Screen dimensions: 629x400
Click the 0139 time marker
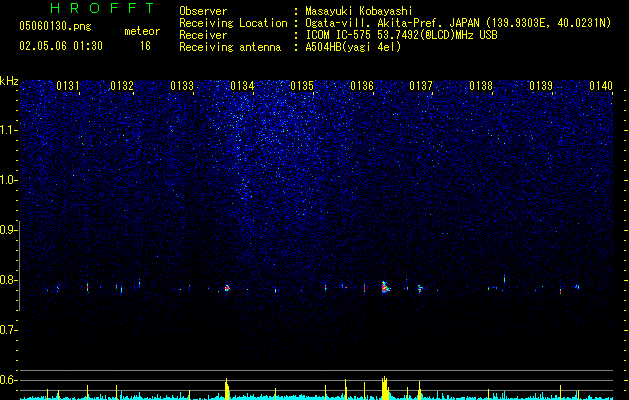(541, 86)
